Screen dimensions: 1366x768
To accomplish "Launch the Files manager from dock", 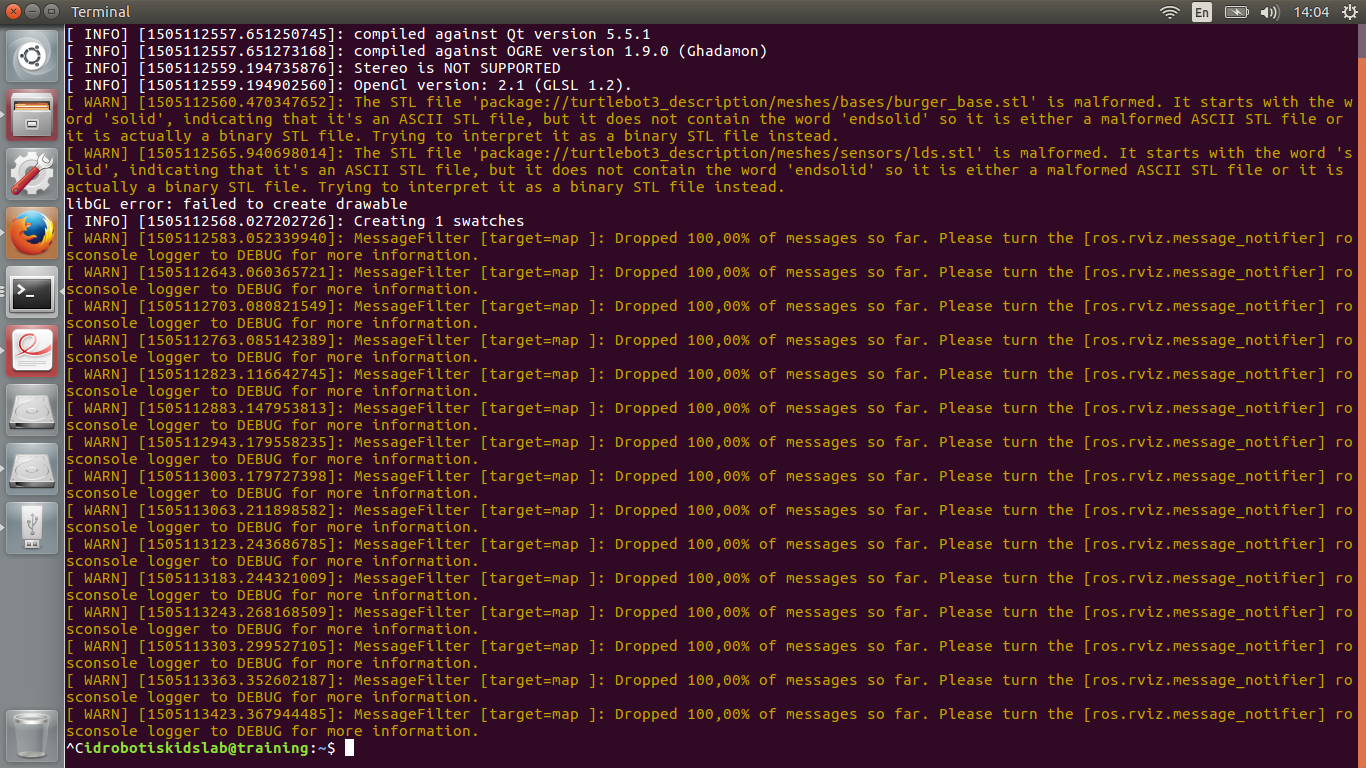I will (32, 115).
